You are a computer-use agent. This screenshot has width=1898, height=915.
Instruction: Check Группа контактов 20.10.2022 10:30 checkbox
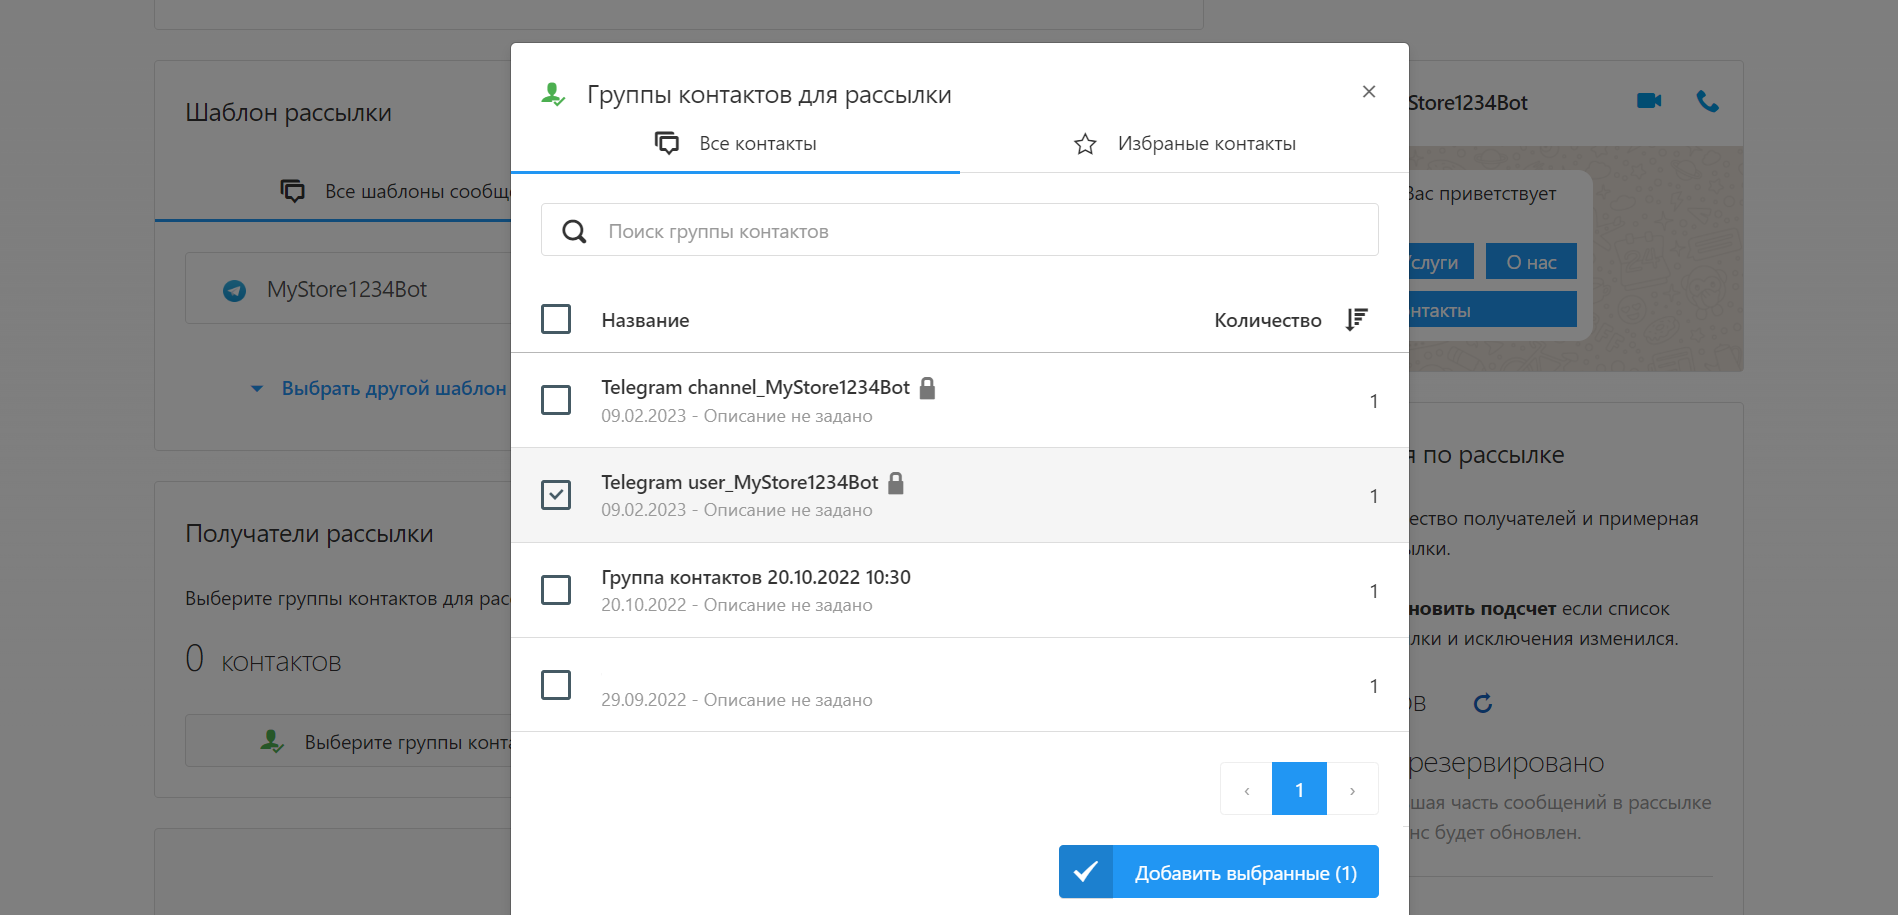[556, 590]
